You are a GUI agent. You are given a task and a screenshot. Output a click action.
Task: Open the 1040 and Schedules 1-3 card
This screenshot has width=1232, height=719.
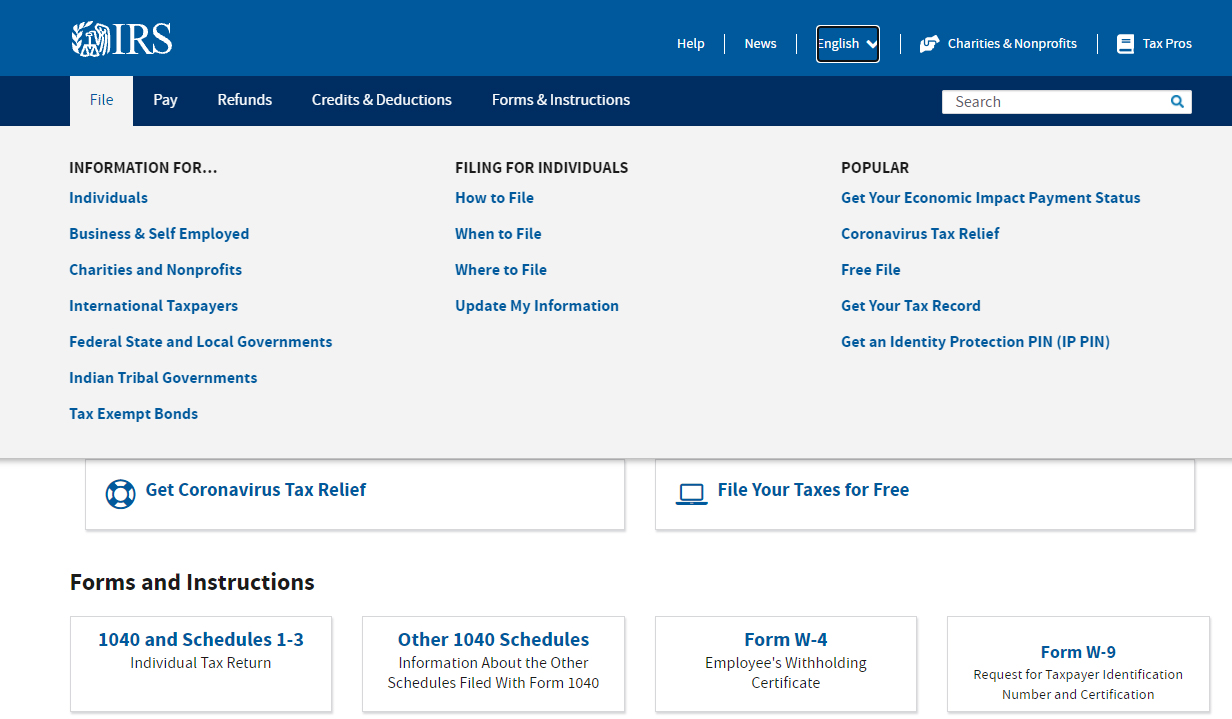(201, 664)
